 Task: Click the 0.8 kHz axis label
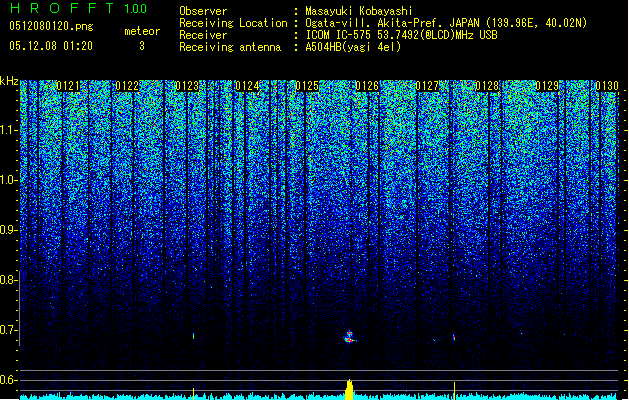tap(7, 280)
